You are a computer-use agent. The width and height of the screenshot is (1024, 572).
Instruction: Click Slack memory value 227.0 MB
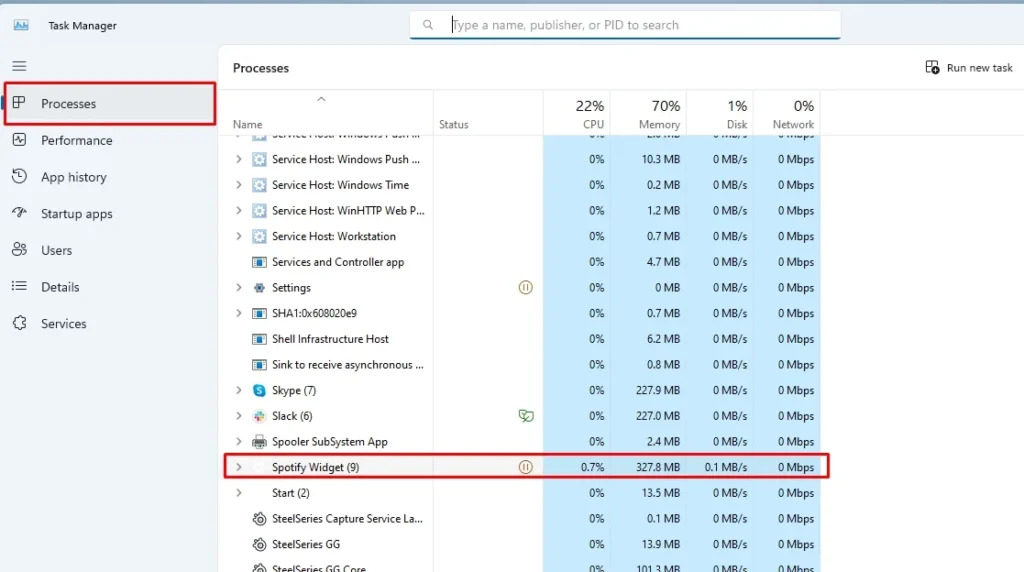658,416
